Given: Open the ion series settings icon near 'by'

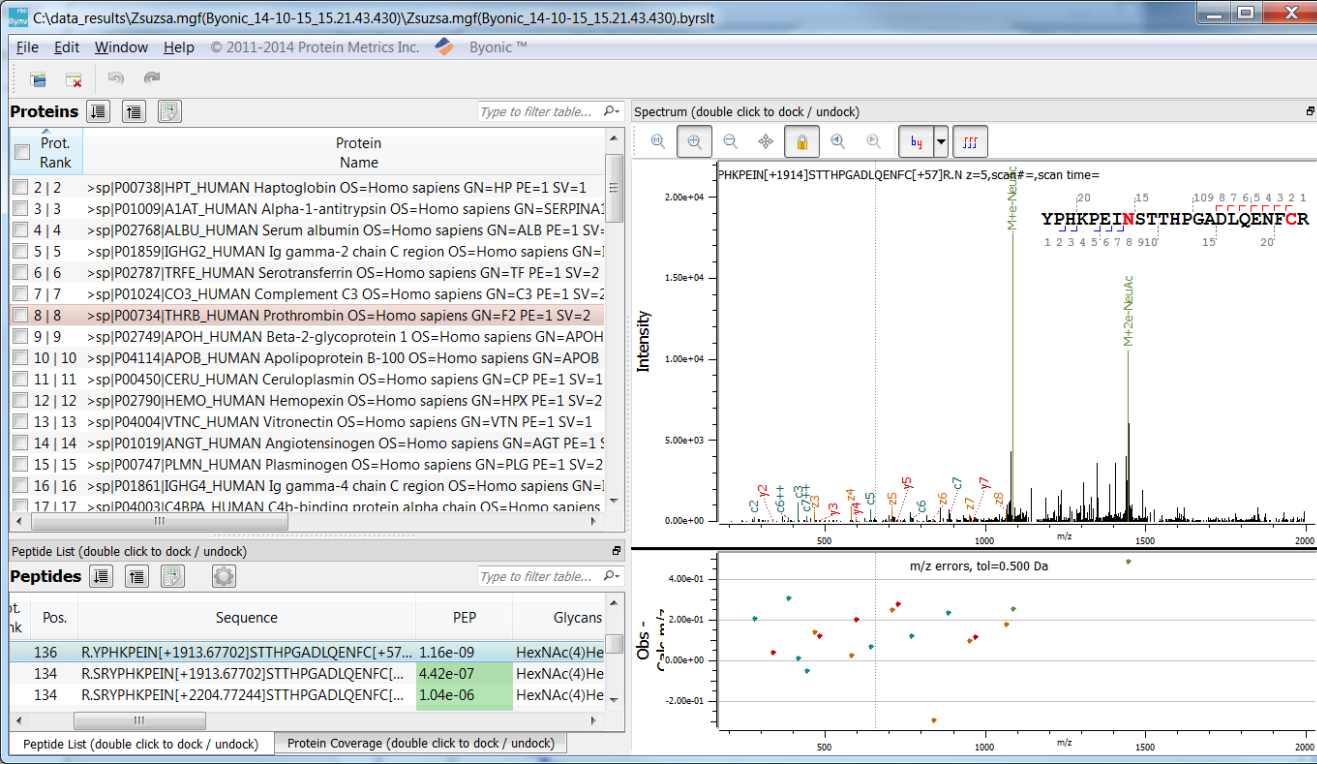Looking at the screenshot, I should pos(968,142).
